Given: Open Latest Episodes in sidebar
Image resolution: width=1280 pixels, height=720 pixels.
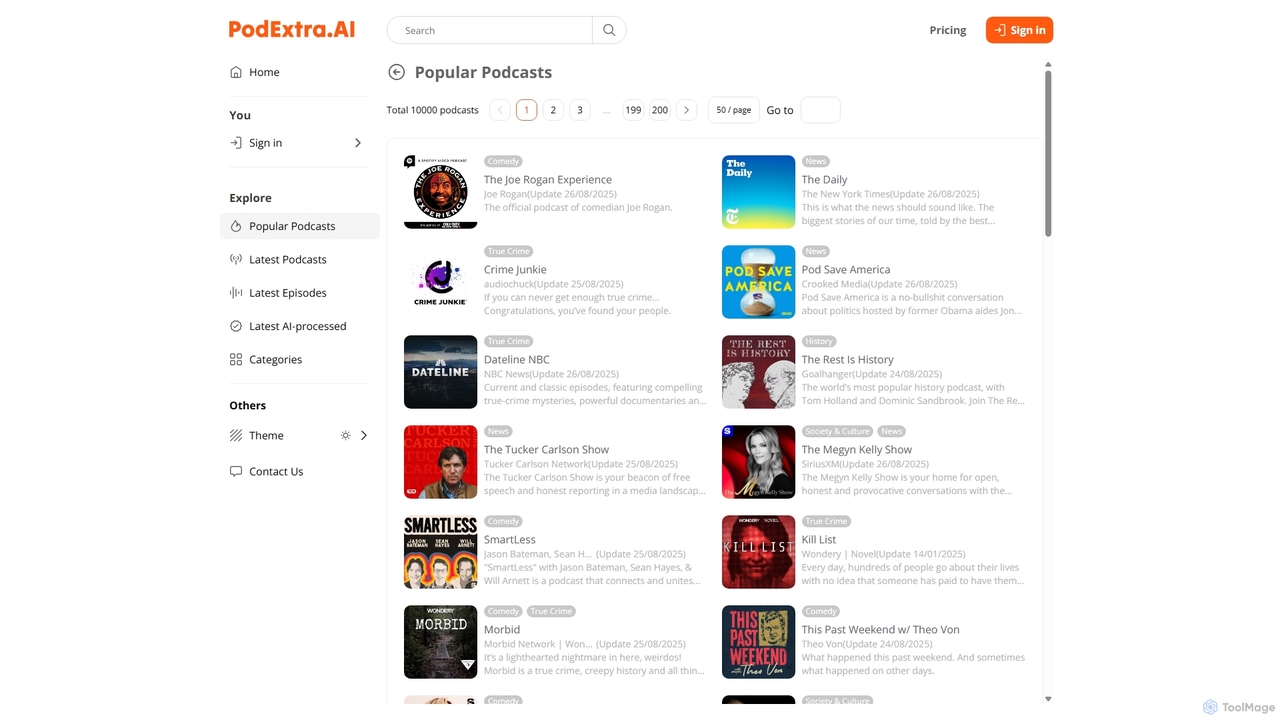Looking at the screenshot, I should tap(299, 293).
